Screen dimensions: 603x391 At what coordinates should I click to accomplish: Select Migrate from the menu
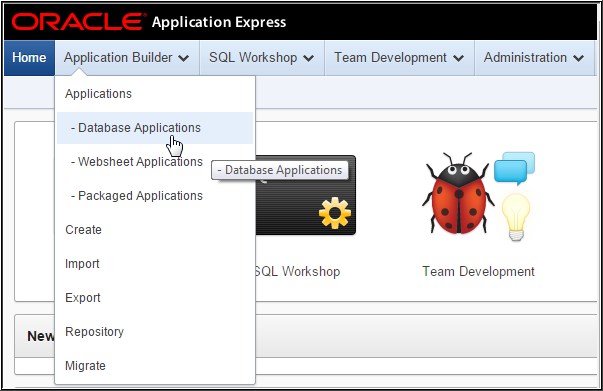[155, 366]
